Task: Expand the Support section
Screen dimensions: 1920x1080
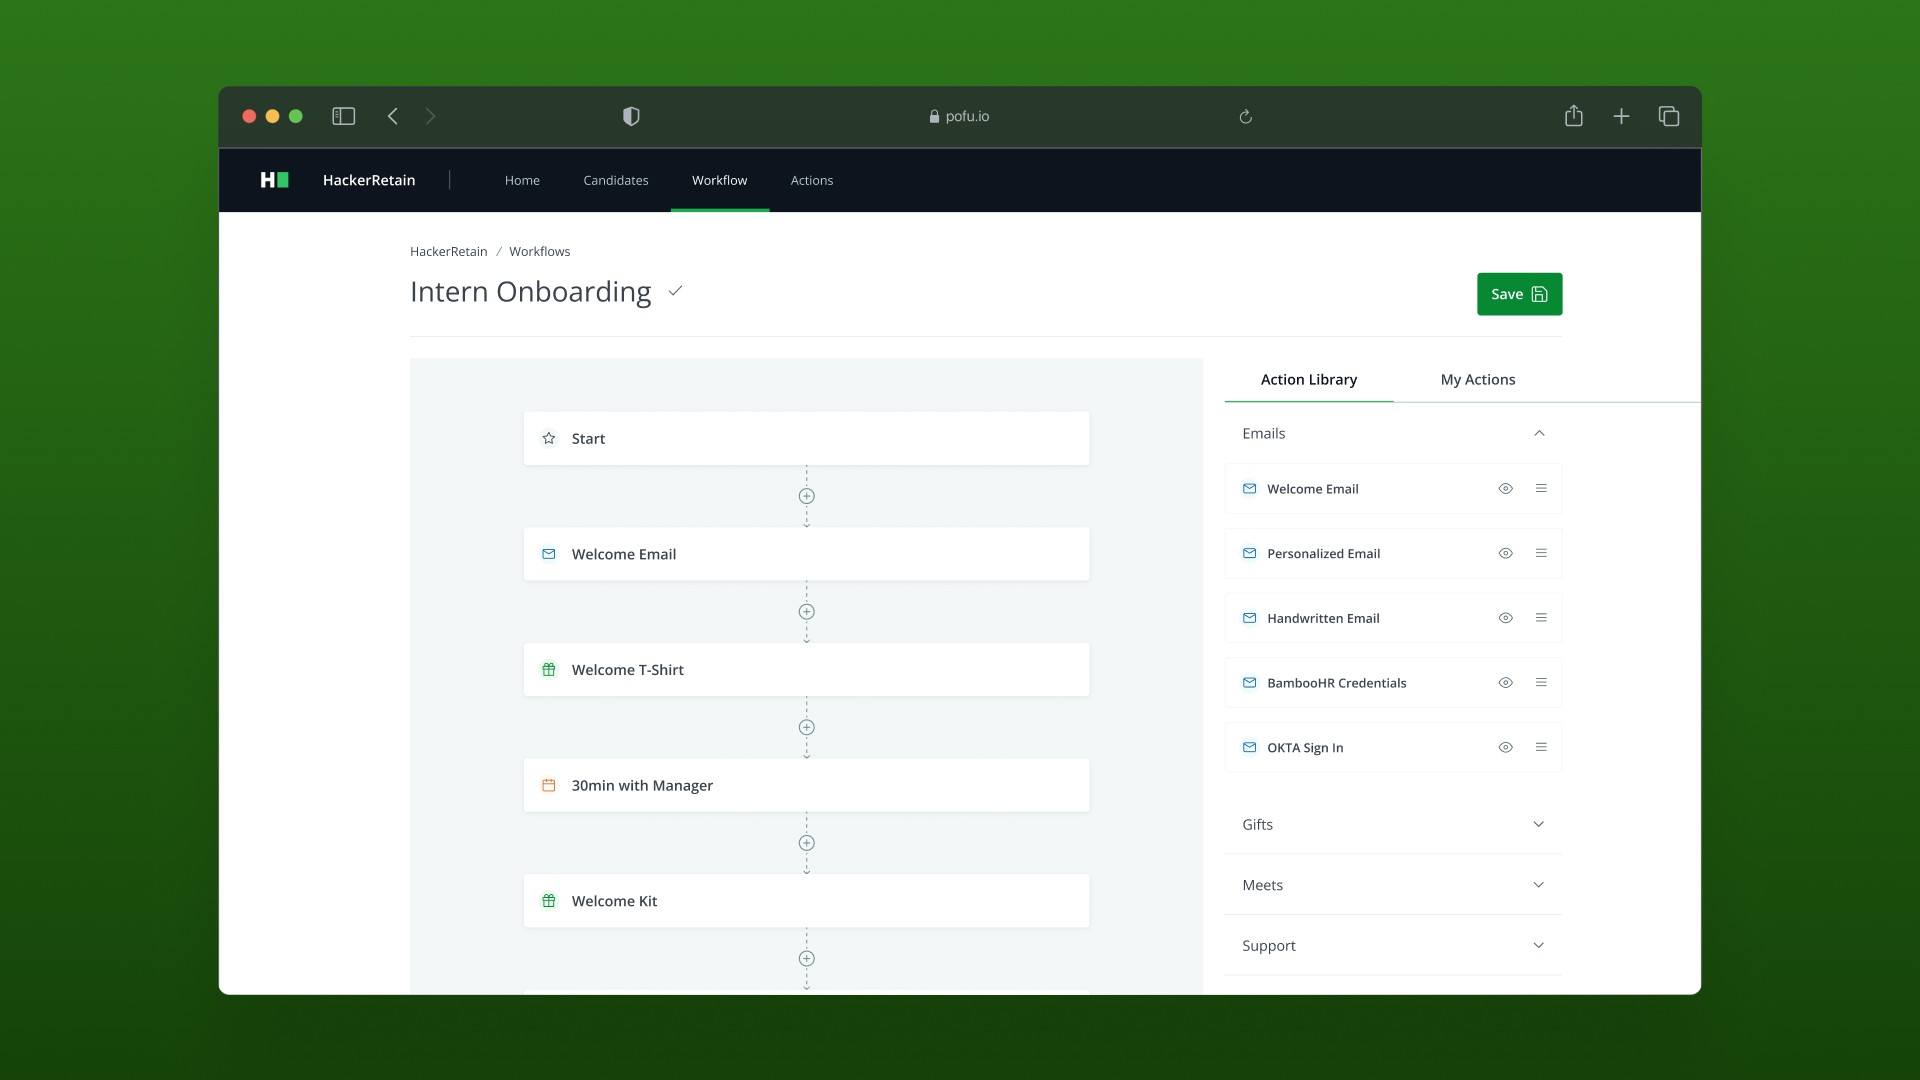Action: click(1393, 945)
